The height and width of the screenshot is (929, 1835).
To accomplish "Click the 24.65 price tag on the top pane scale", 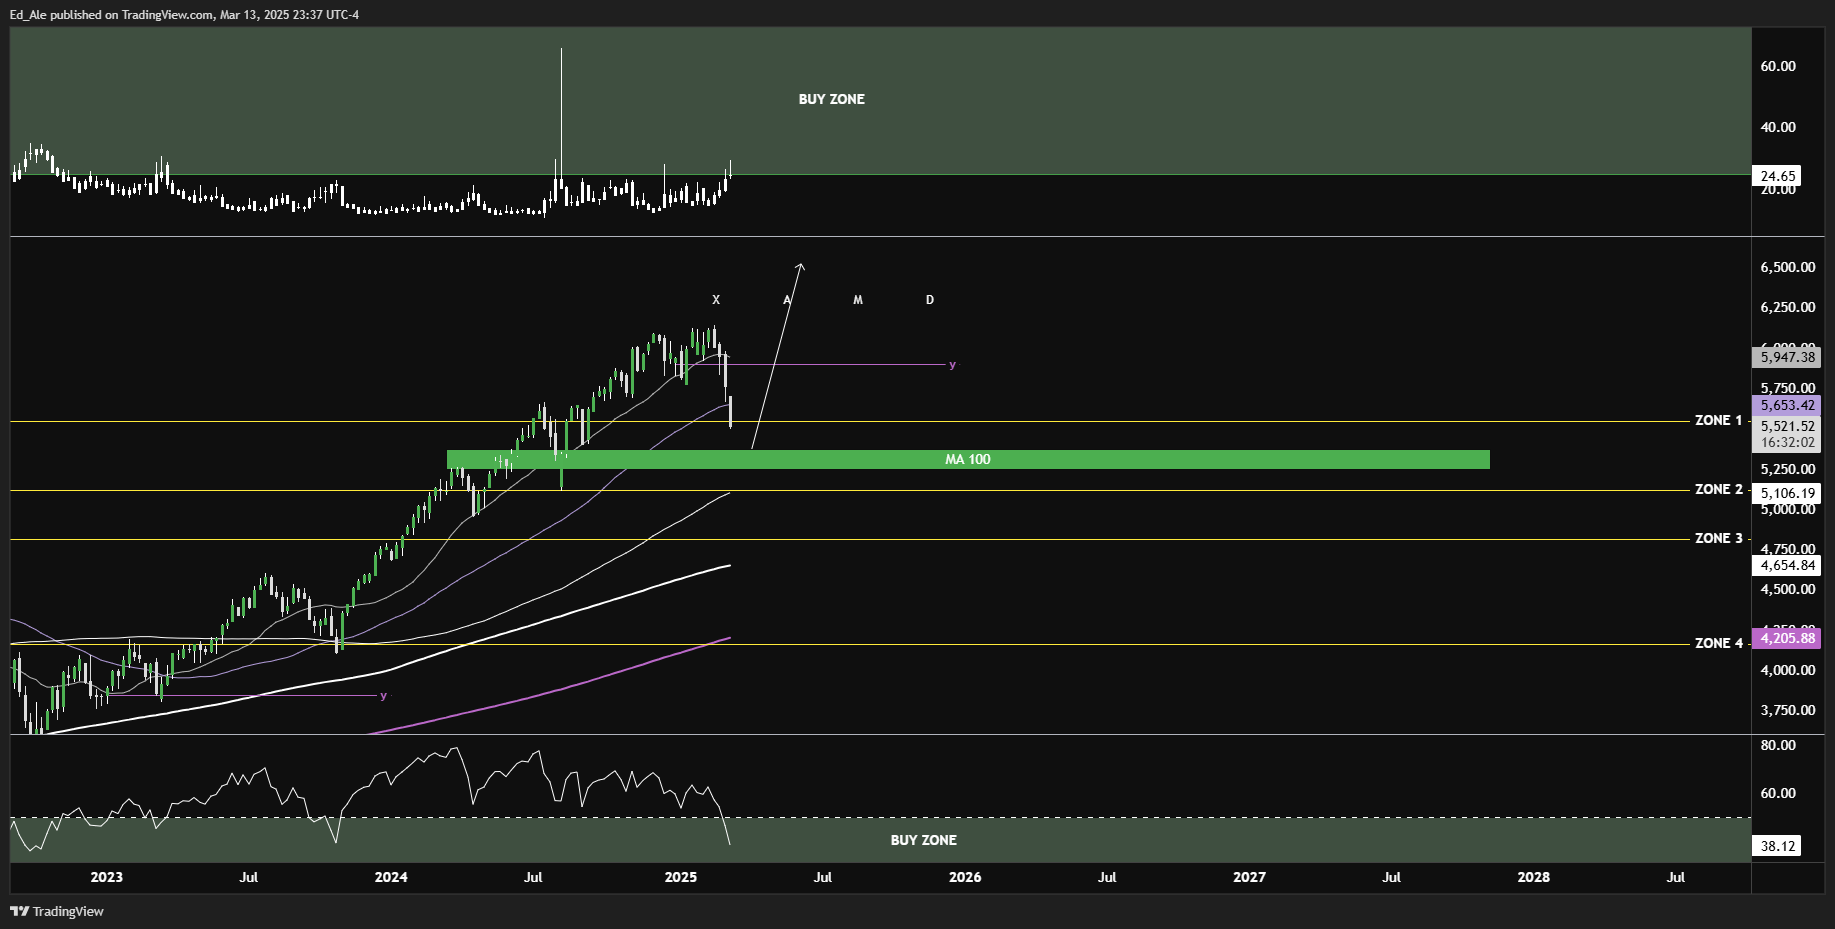I will tap(1778, 176).
